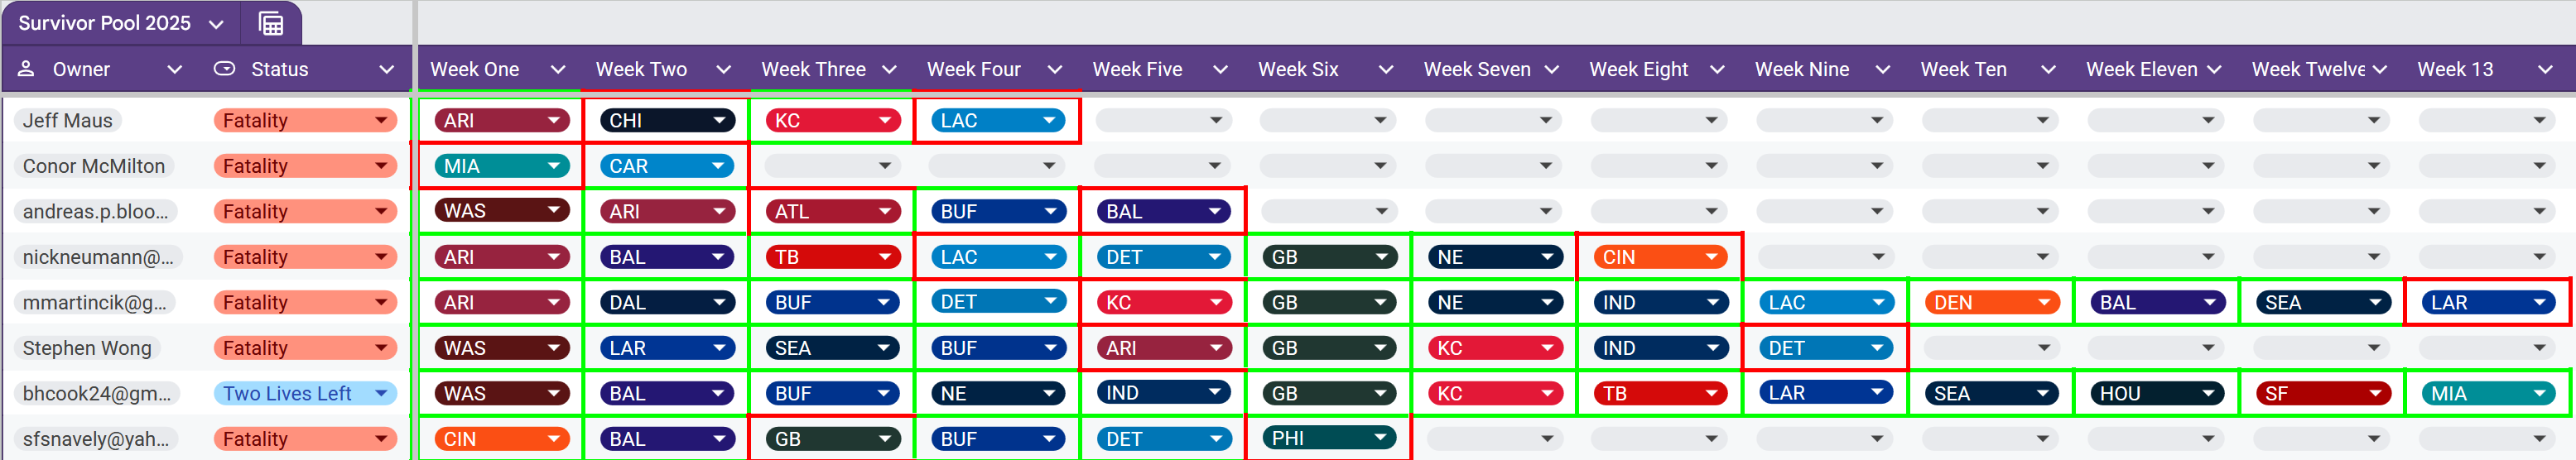Screen dimensions: 2576x460
Task: Open the red SF chip in Week Twelve
Action: tap(2322, 394)
